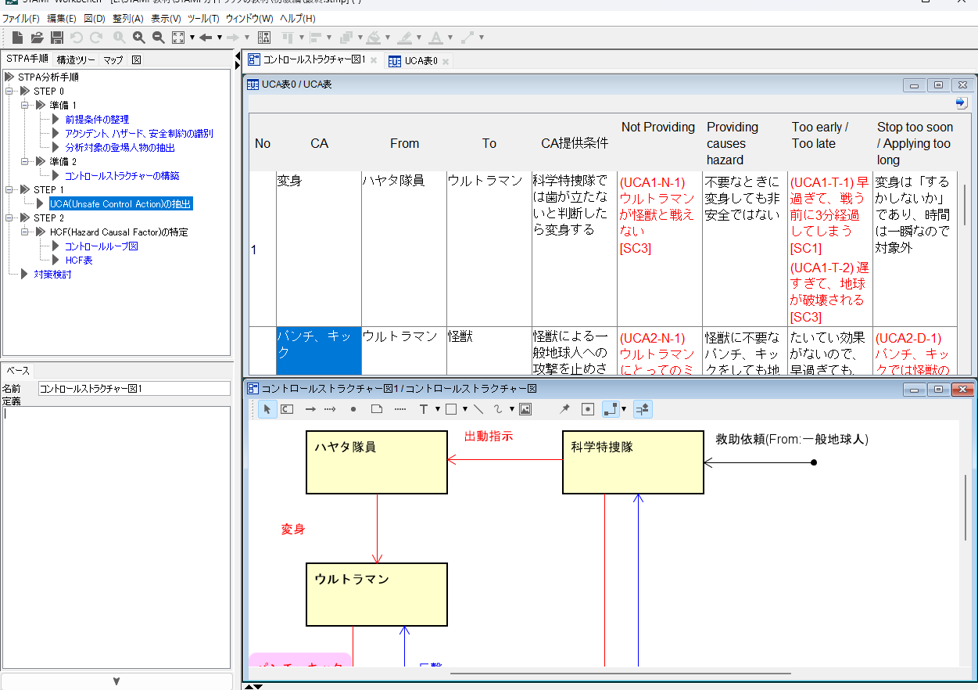Choose the freehand curve tool

(x=498, y=409)
